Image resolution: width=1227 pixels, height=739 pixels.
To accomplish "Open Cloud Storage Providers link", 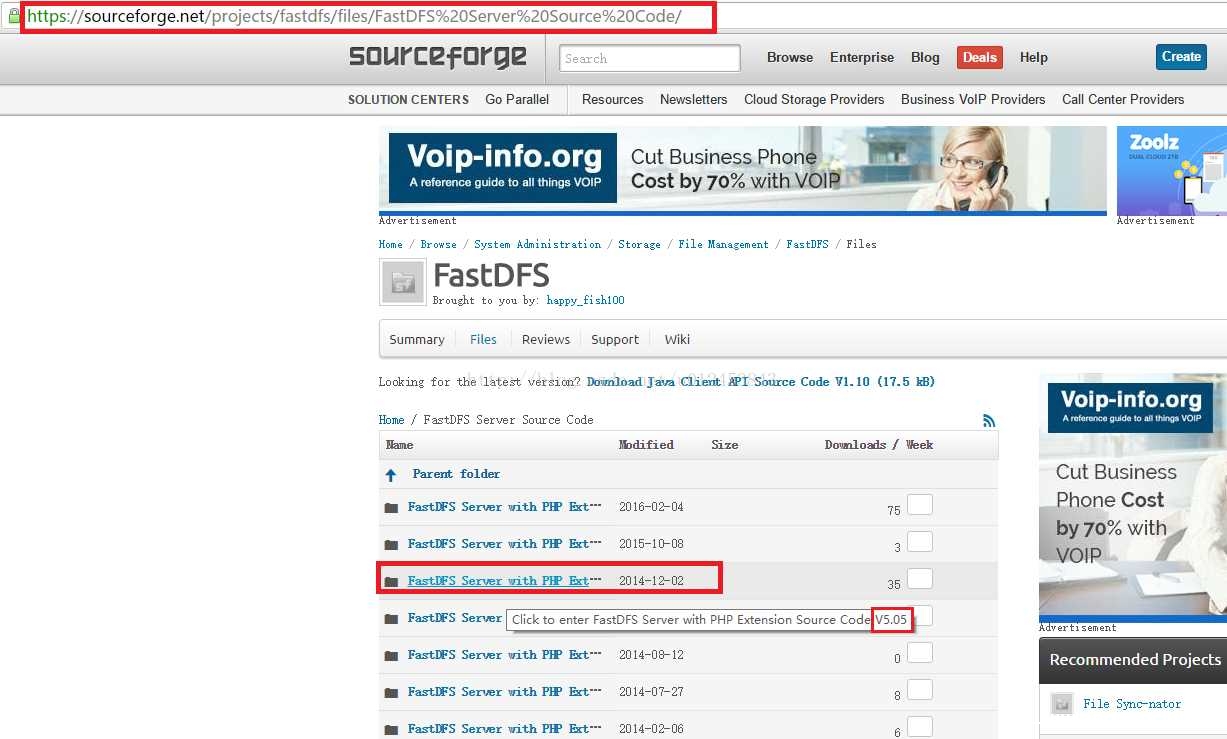I will pyautogui.click(x=814, y=99).
